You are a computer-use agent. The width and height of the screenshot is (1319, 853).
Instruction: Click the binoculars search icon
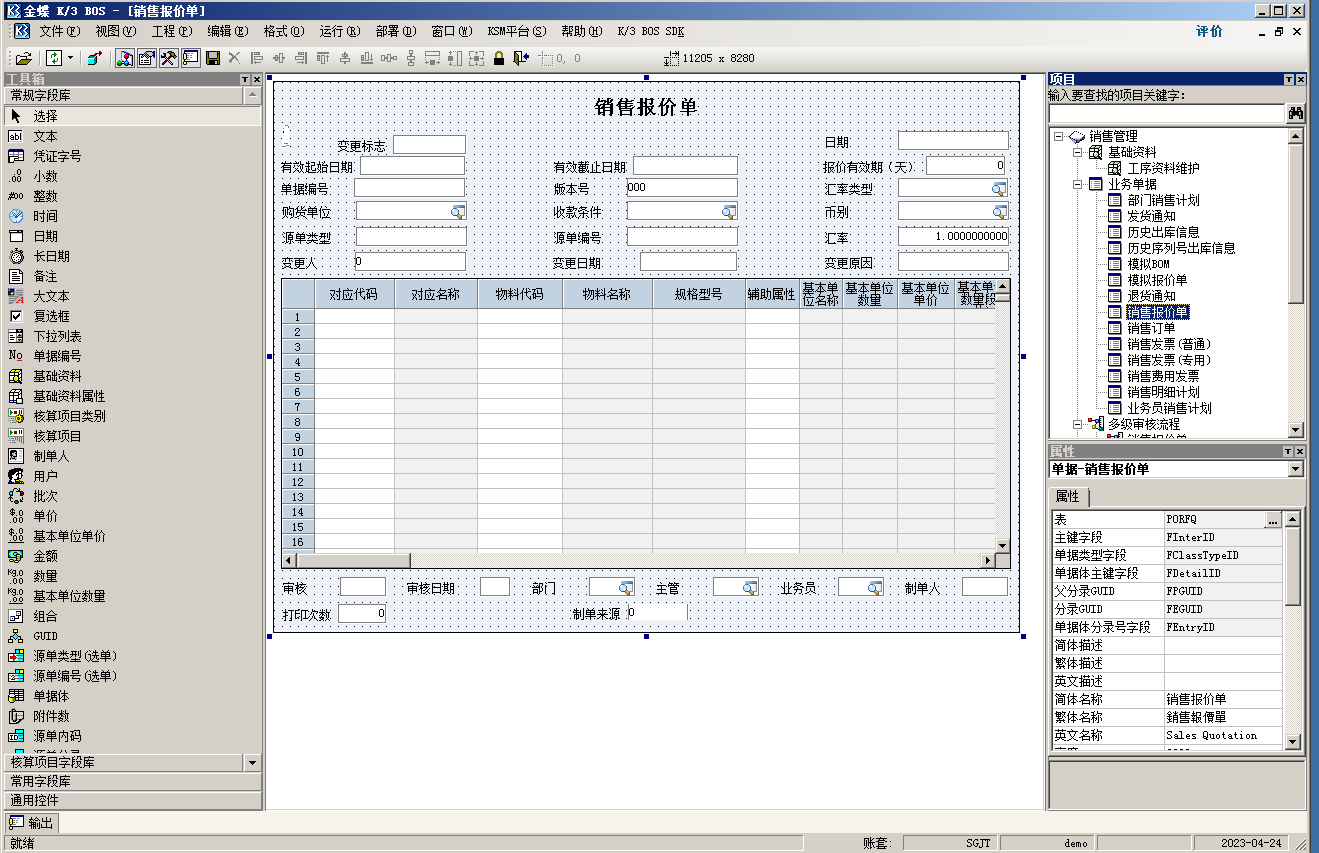coord(1296,114)
